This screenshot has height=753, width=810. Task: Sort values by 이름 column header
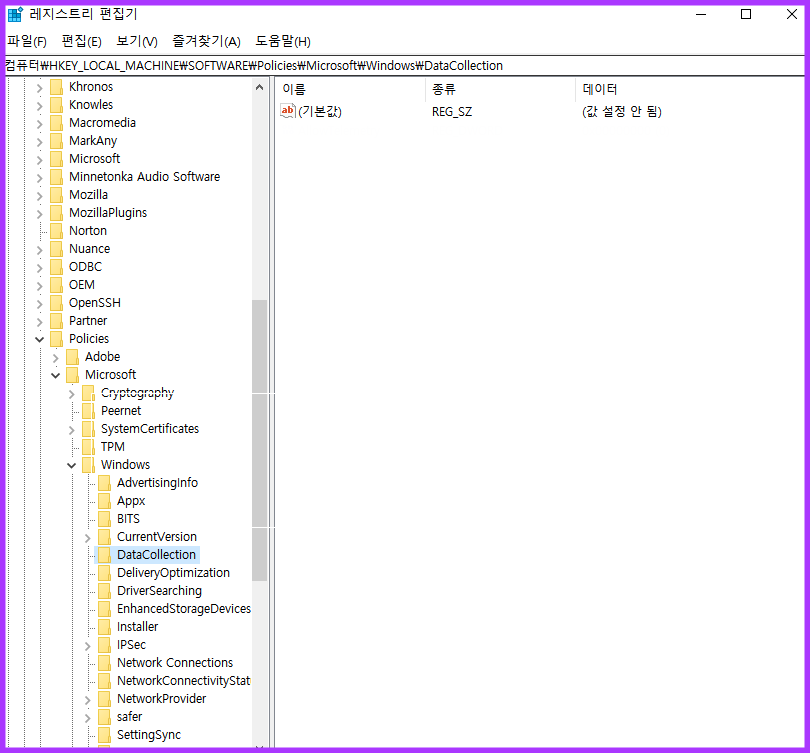point(350,89)
